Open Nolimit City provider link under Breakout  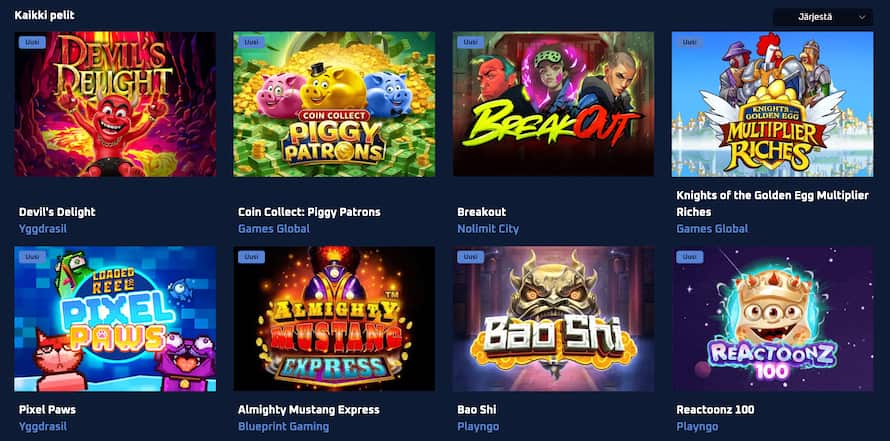[x=488, y=229]
